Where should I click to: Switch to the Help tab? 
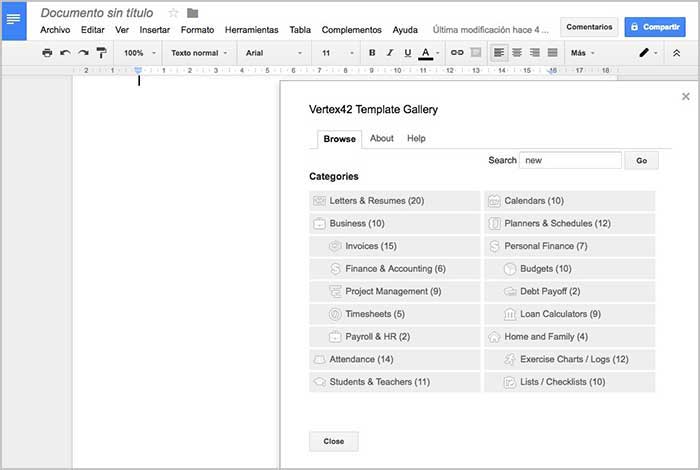click(416, 138)
